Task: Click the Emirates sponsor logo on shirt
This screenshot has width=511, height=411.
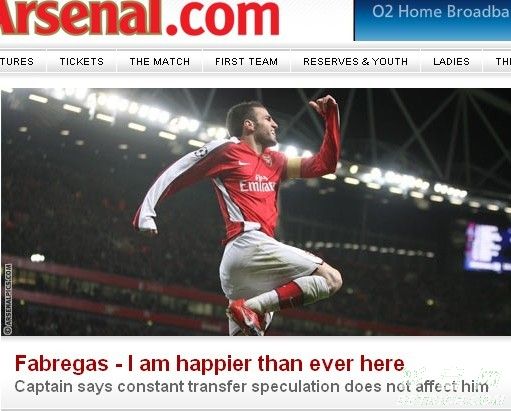Action: coord(257,183)
